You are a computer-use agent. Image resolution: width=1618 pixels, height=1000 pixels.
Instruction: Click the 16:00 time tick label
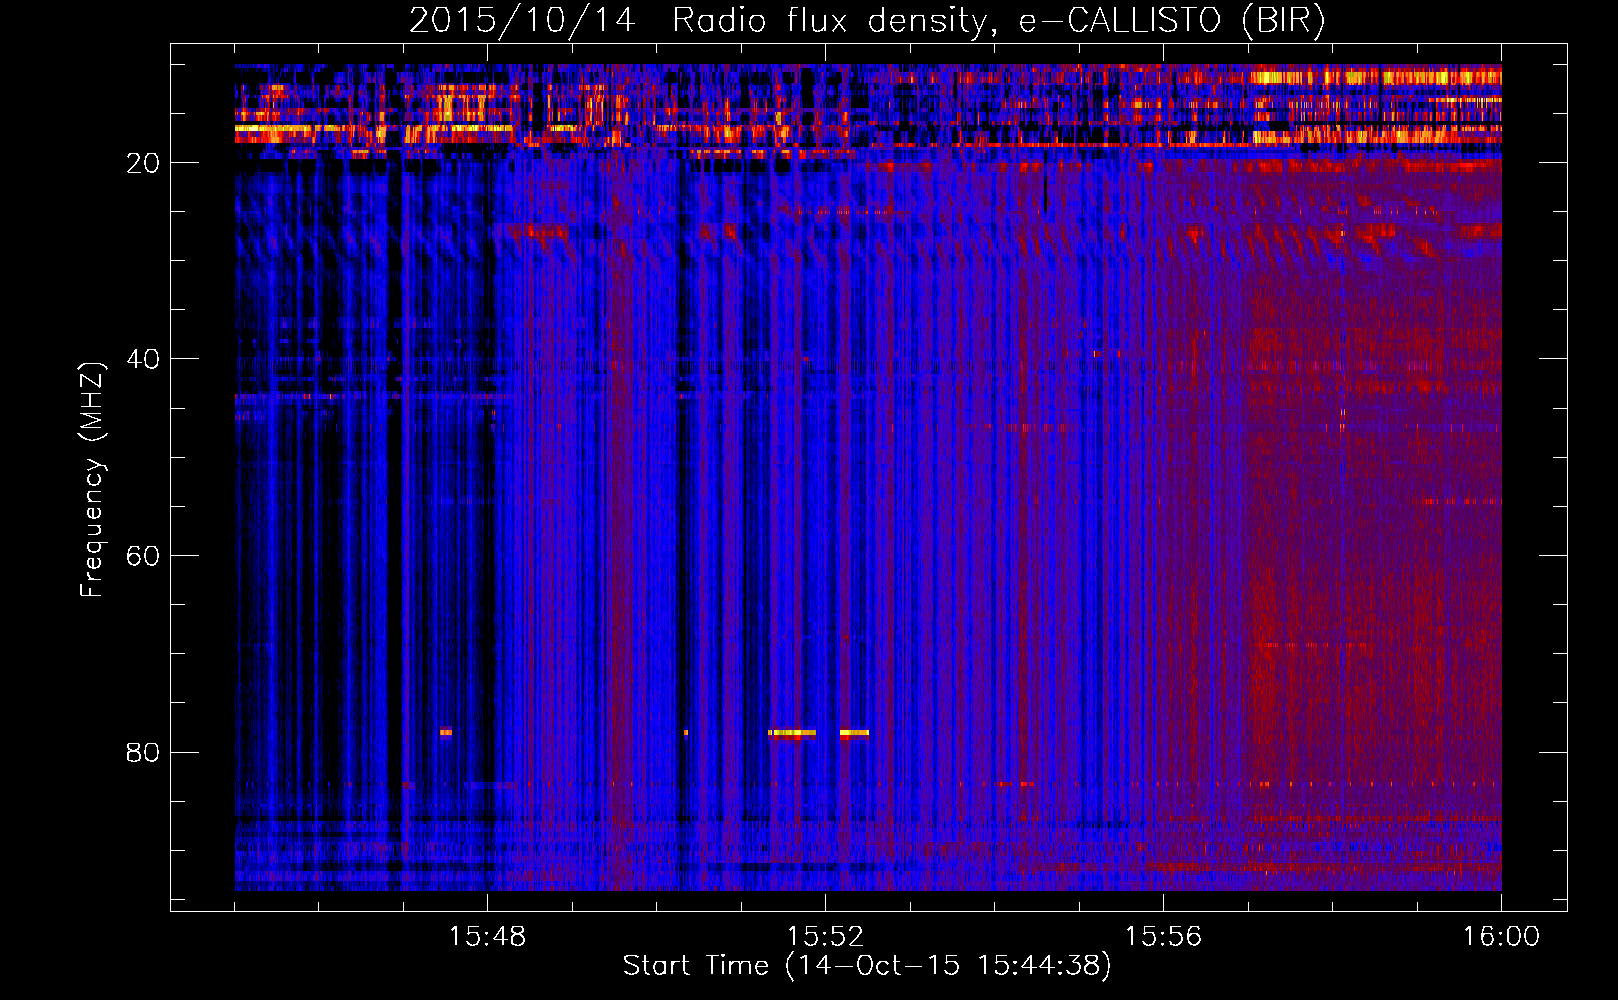(x=1501, y=937)
